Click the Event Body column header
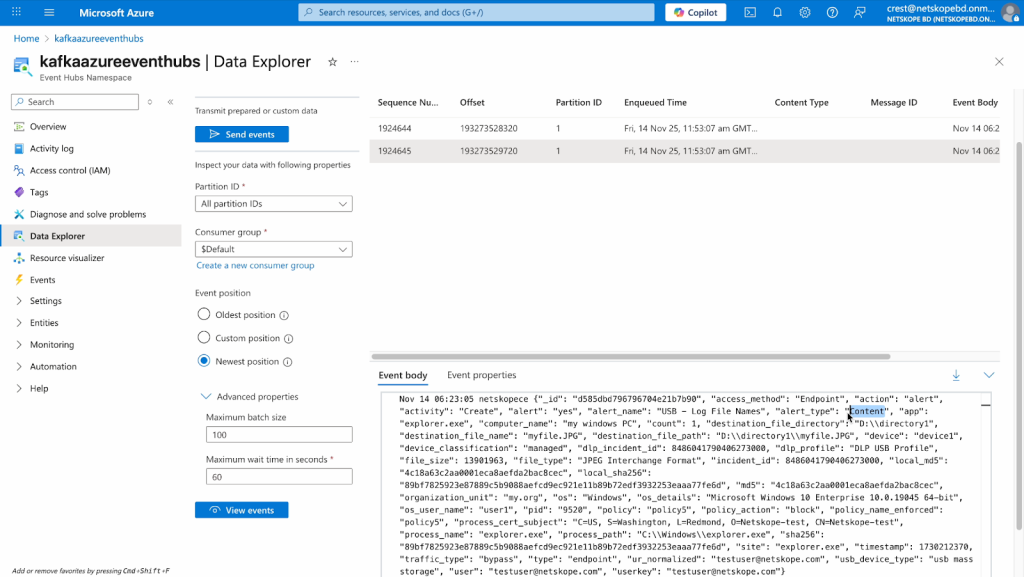1024x577 pixels. 975,102
